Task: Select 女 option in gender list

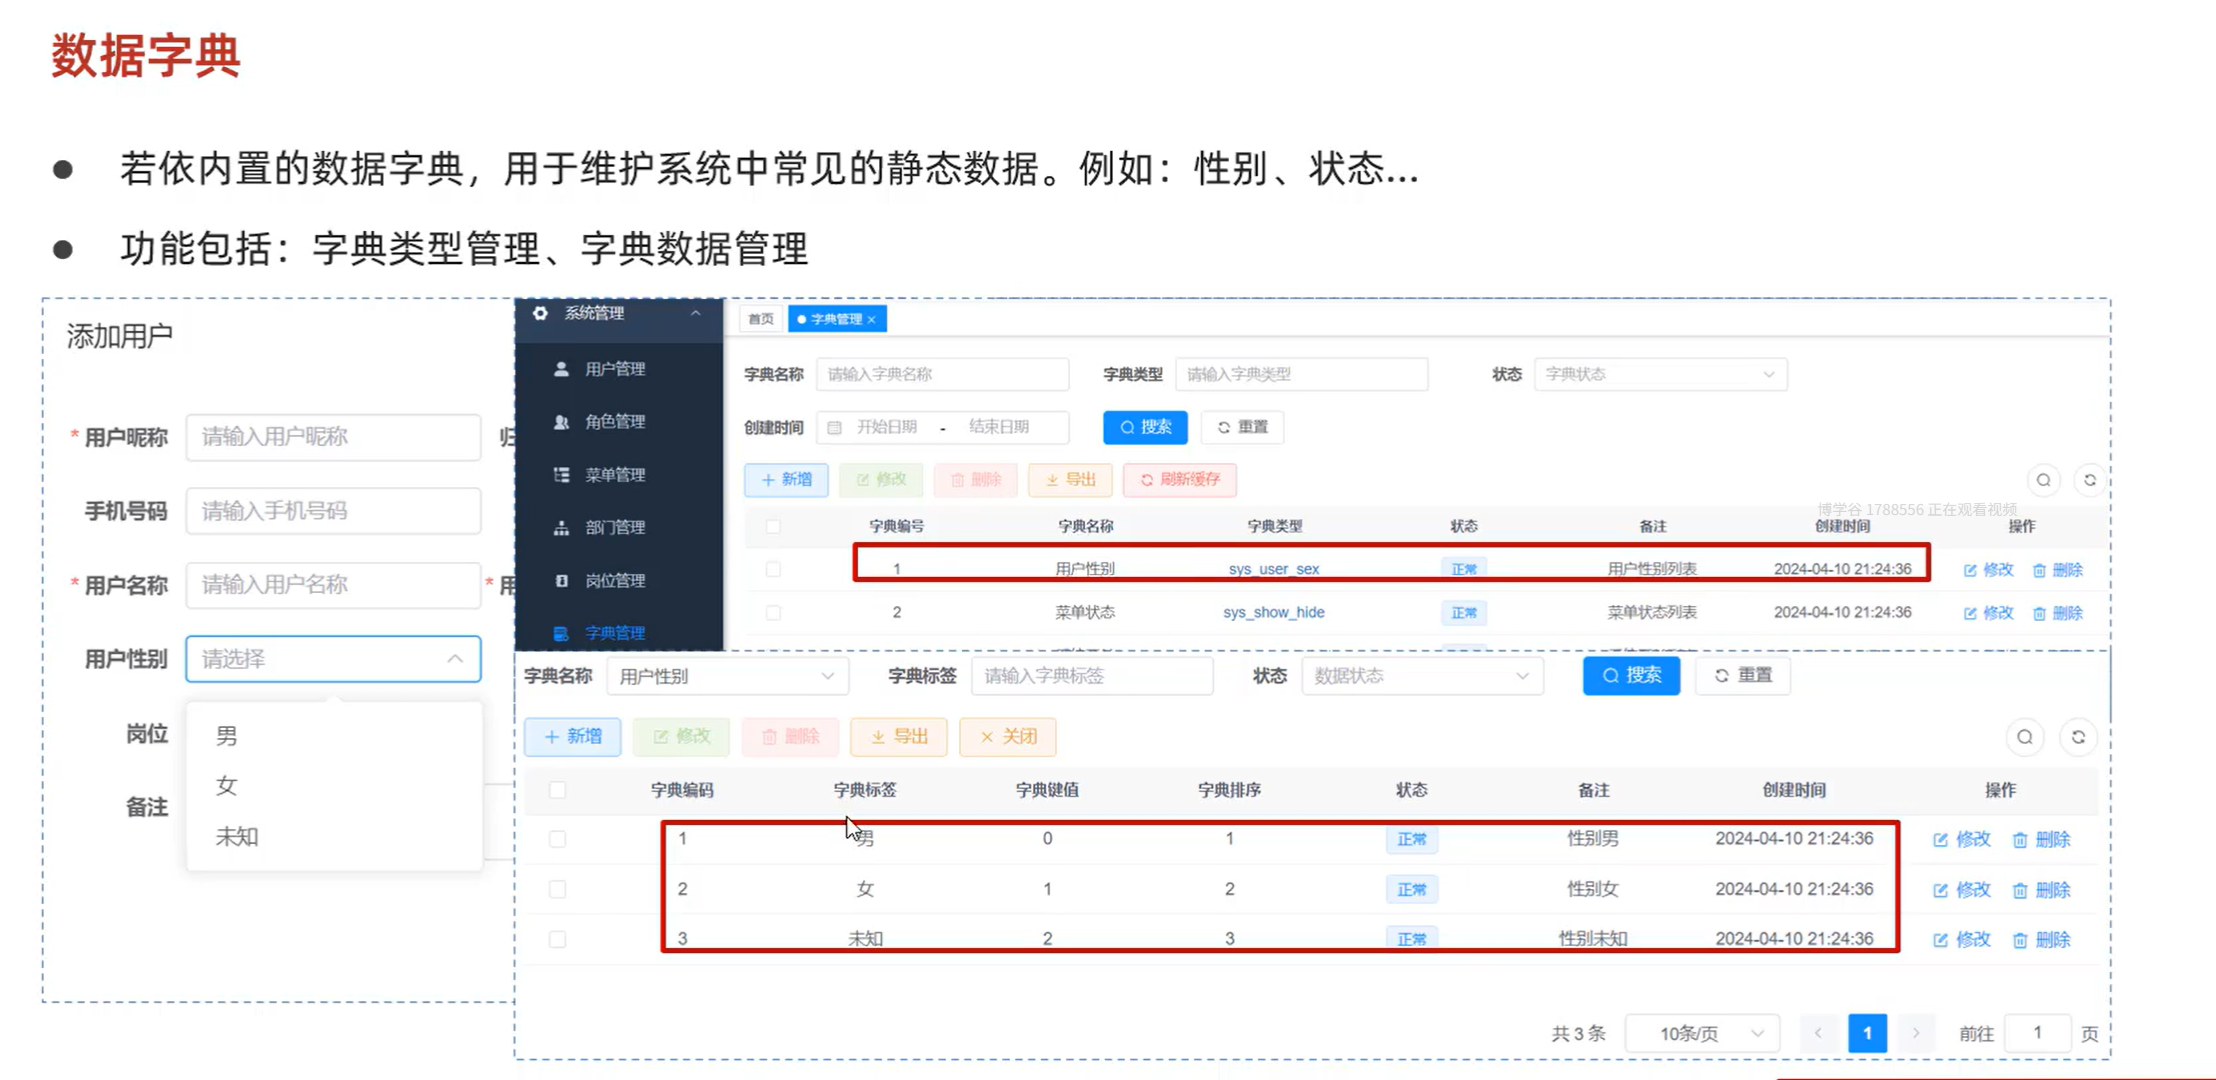Action: click(227, 786)
